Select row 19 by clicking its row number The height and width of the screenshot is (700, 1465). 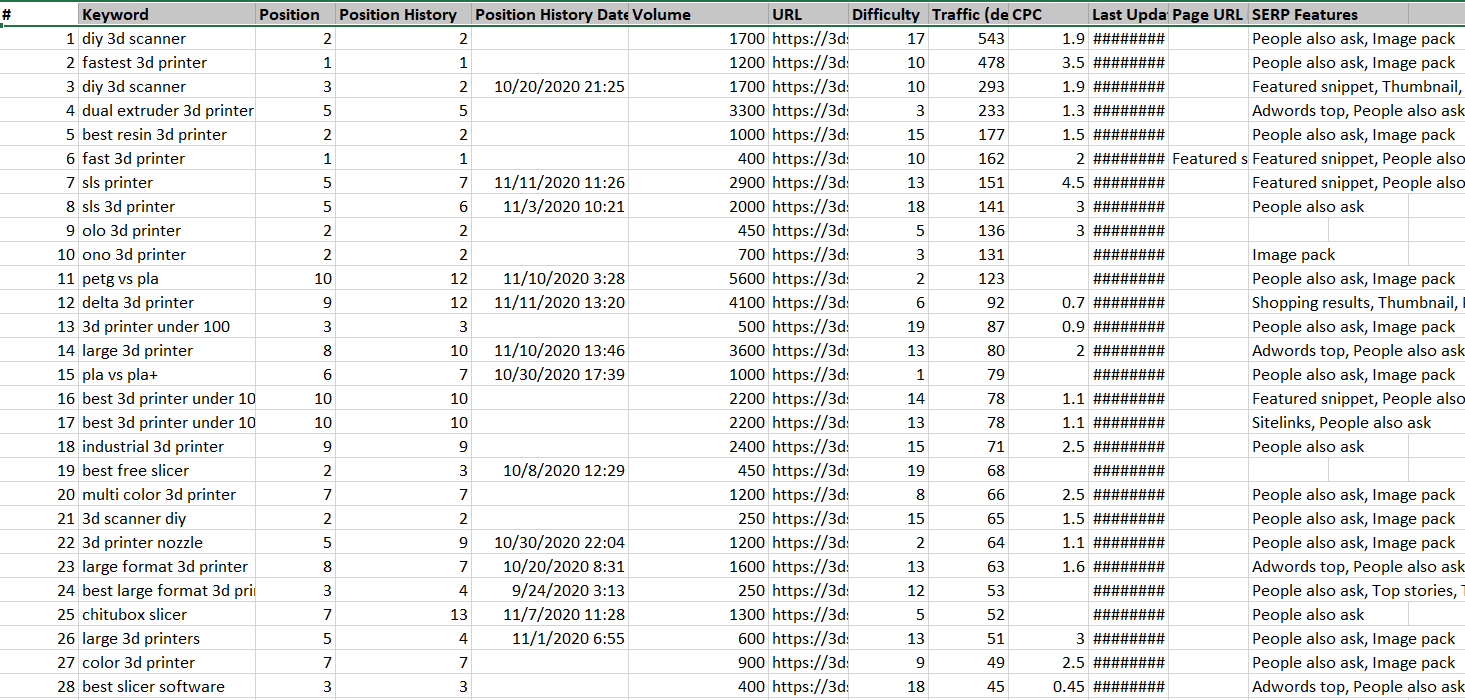pyautogui.click(x=66, y=470)
